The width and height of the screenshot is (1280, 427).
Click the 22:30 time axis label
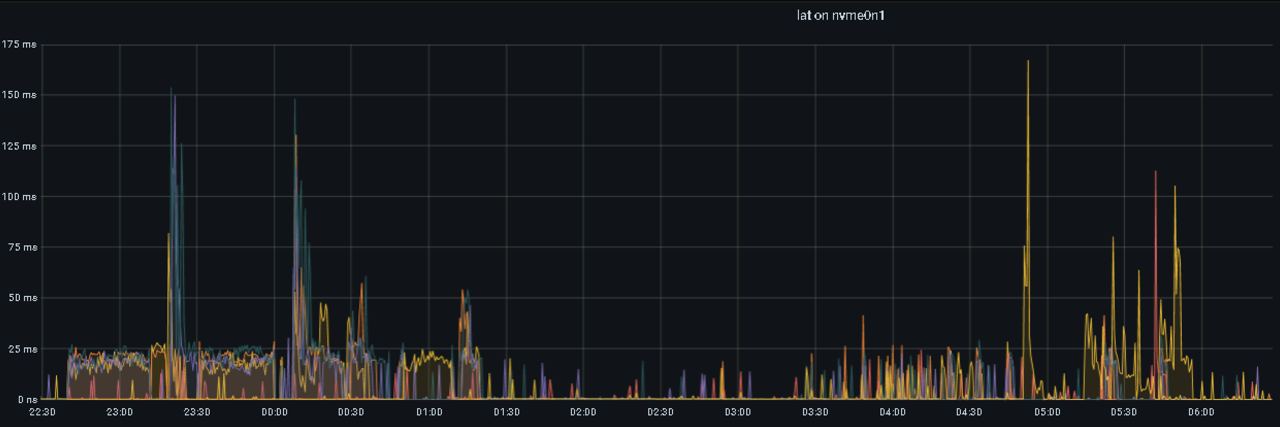[x=43, y=412]
